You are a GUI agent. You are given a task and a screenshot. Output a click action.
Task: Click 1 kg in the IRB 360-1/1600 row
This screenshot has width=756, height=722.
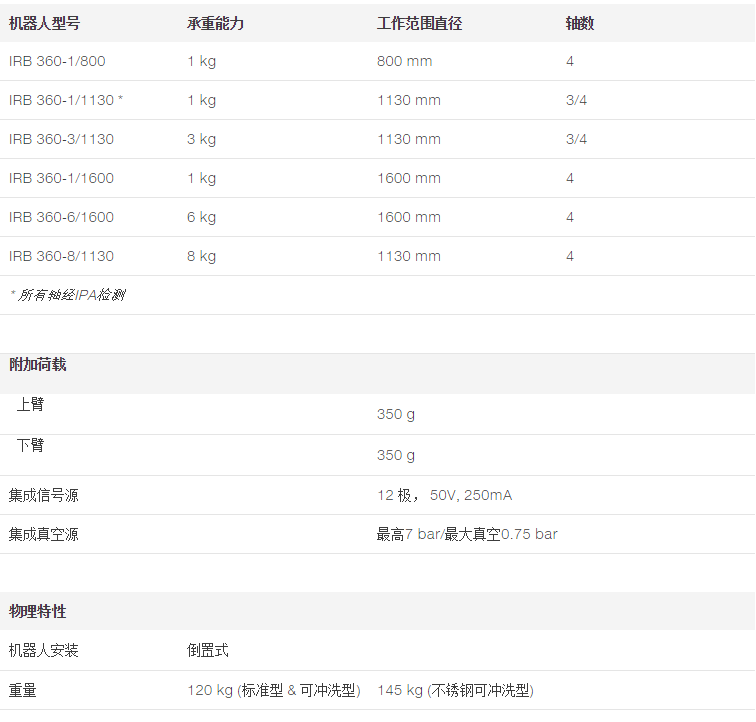pos(202,179)
